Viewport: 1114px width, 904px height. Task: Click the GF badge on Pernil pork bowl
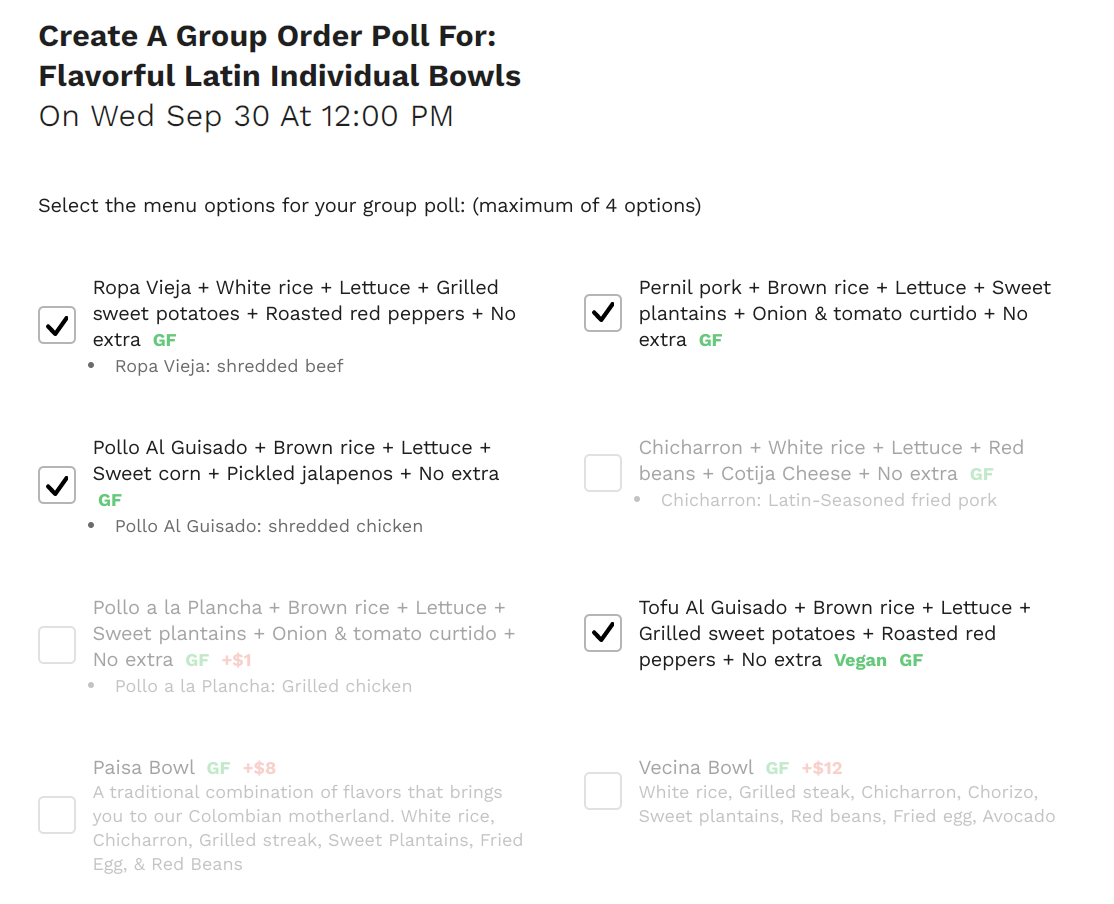point(710,340)
